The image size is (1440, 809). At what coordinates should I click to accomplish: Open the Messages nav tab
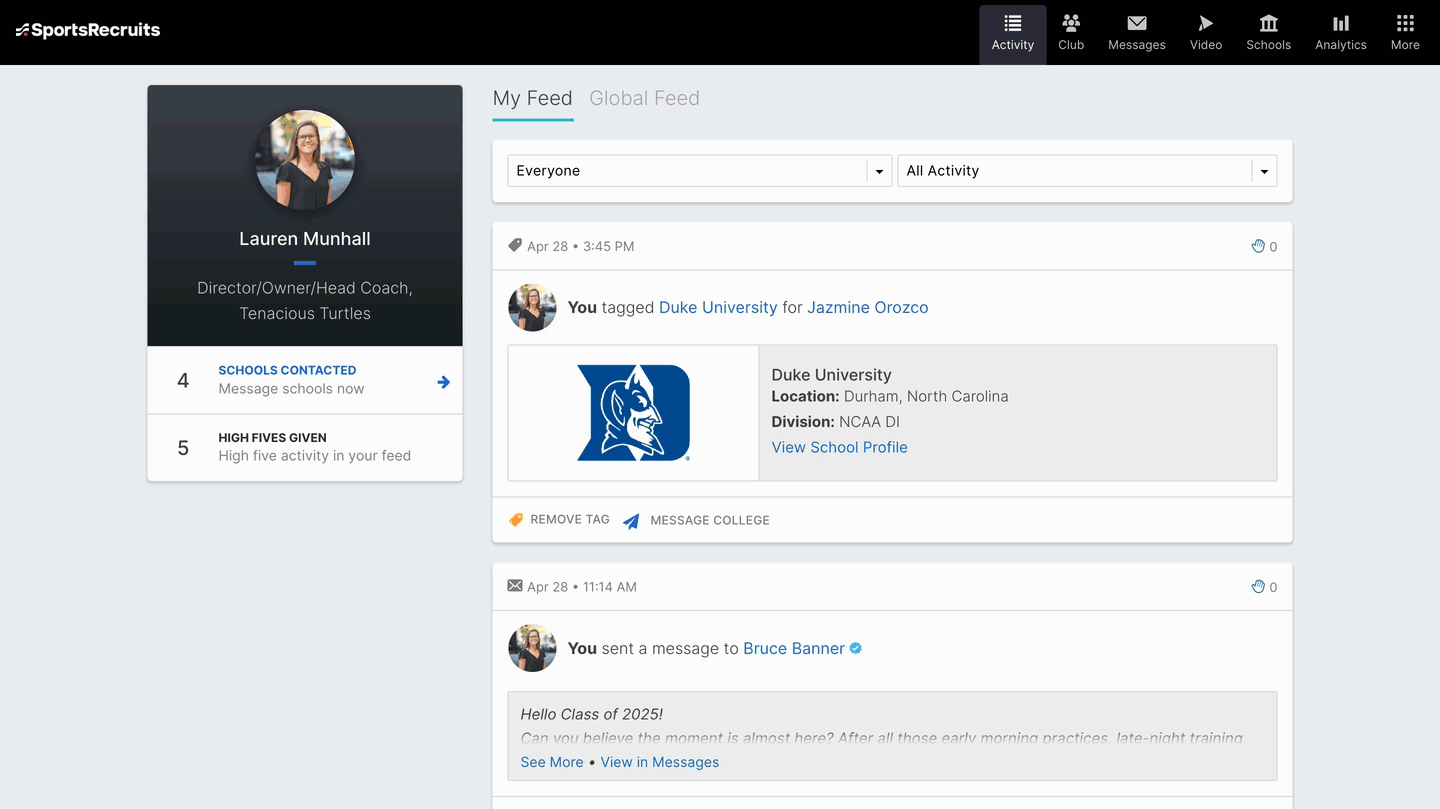coord(1137,33)
